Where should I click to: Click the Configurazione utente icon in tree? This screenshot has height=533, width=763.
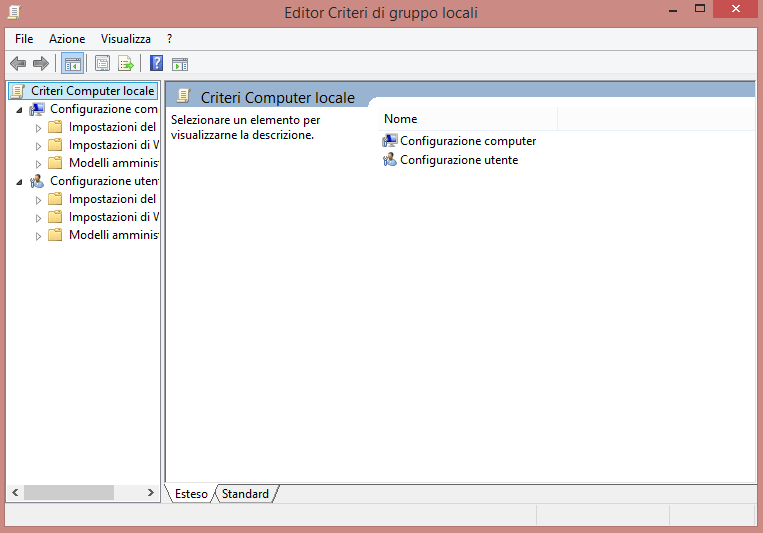(37, 181)
